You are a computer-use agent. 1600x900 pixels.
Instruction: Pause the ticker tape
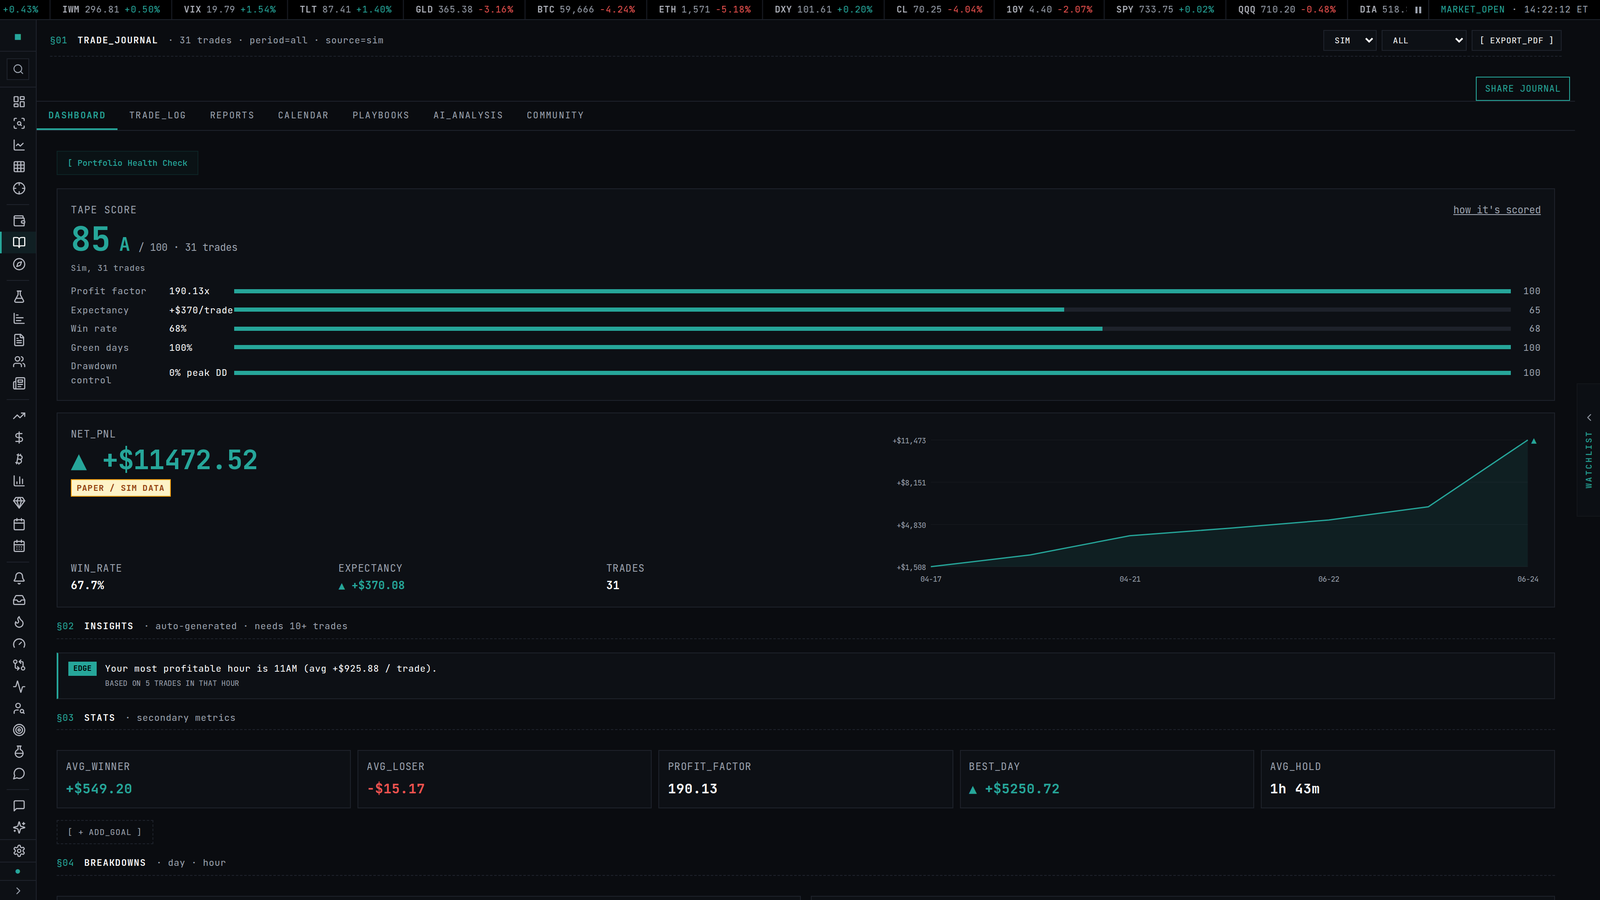[x=1418, y=10]
